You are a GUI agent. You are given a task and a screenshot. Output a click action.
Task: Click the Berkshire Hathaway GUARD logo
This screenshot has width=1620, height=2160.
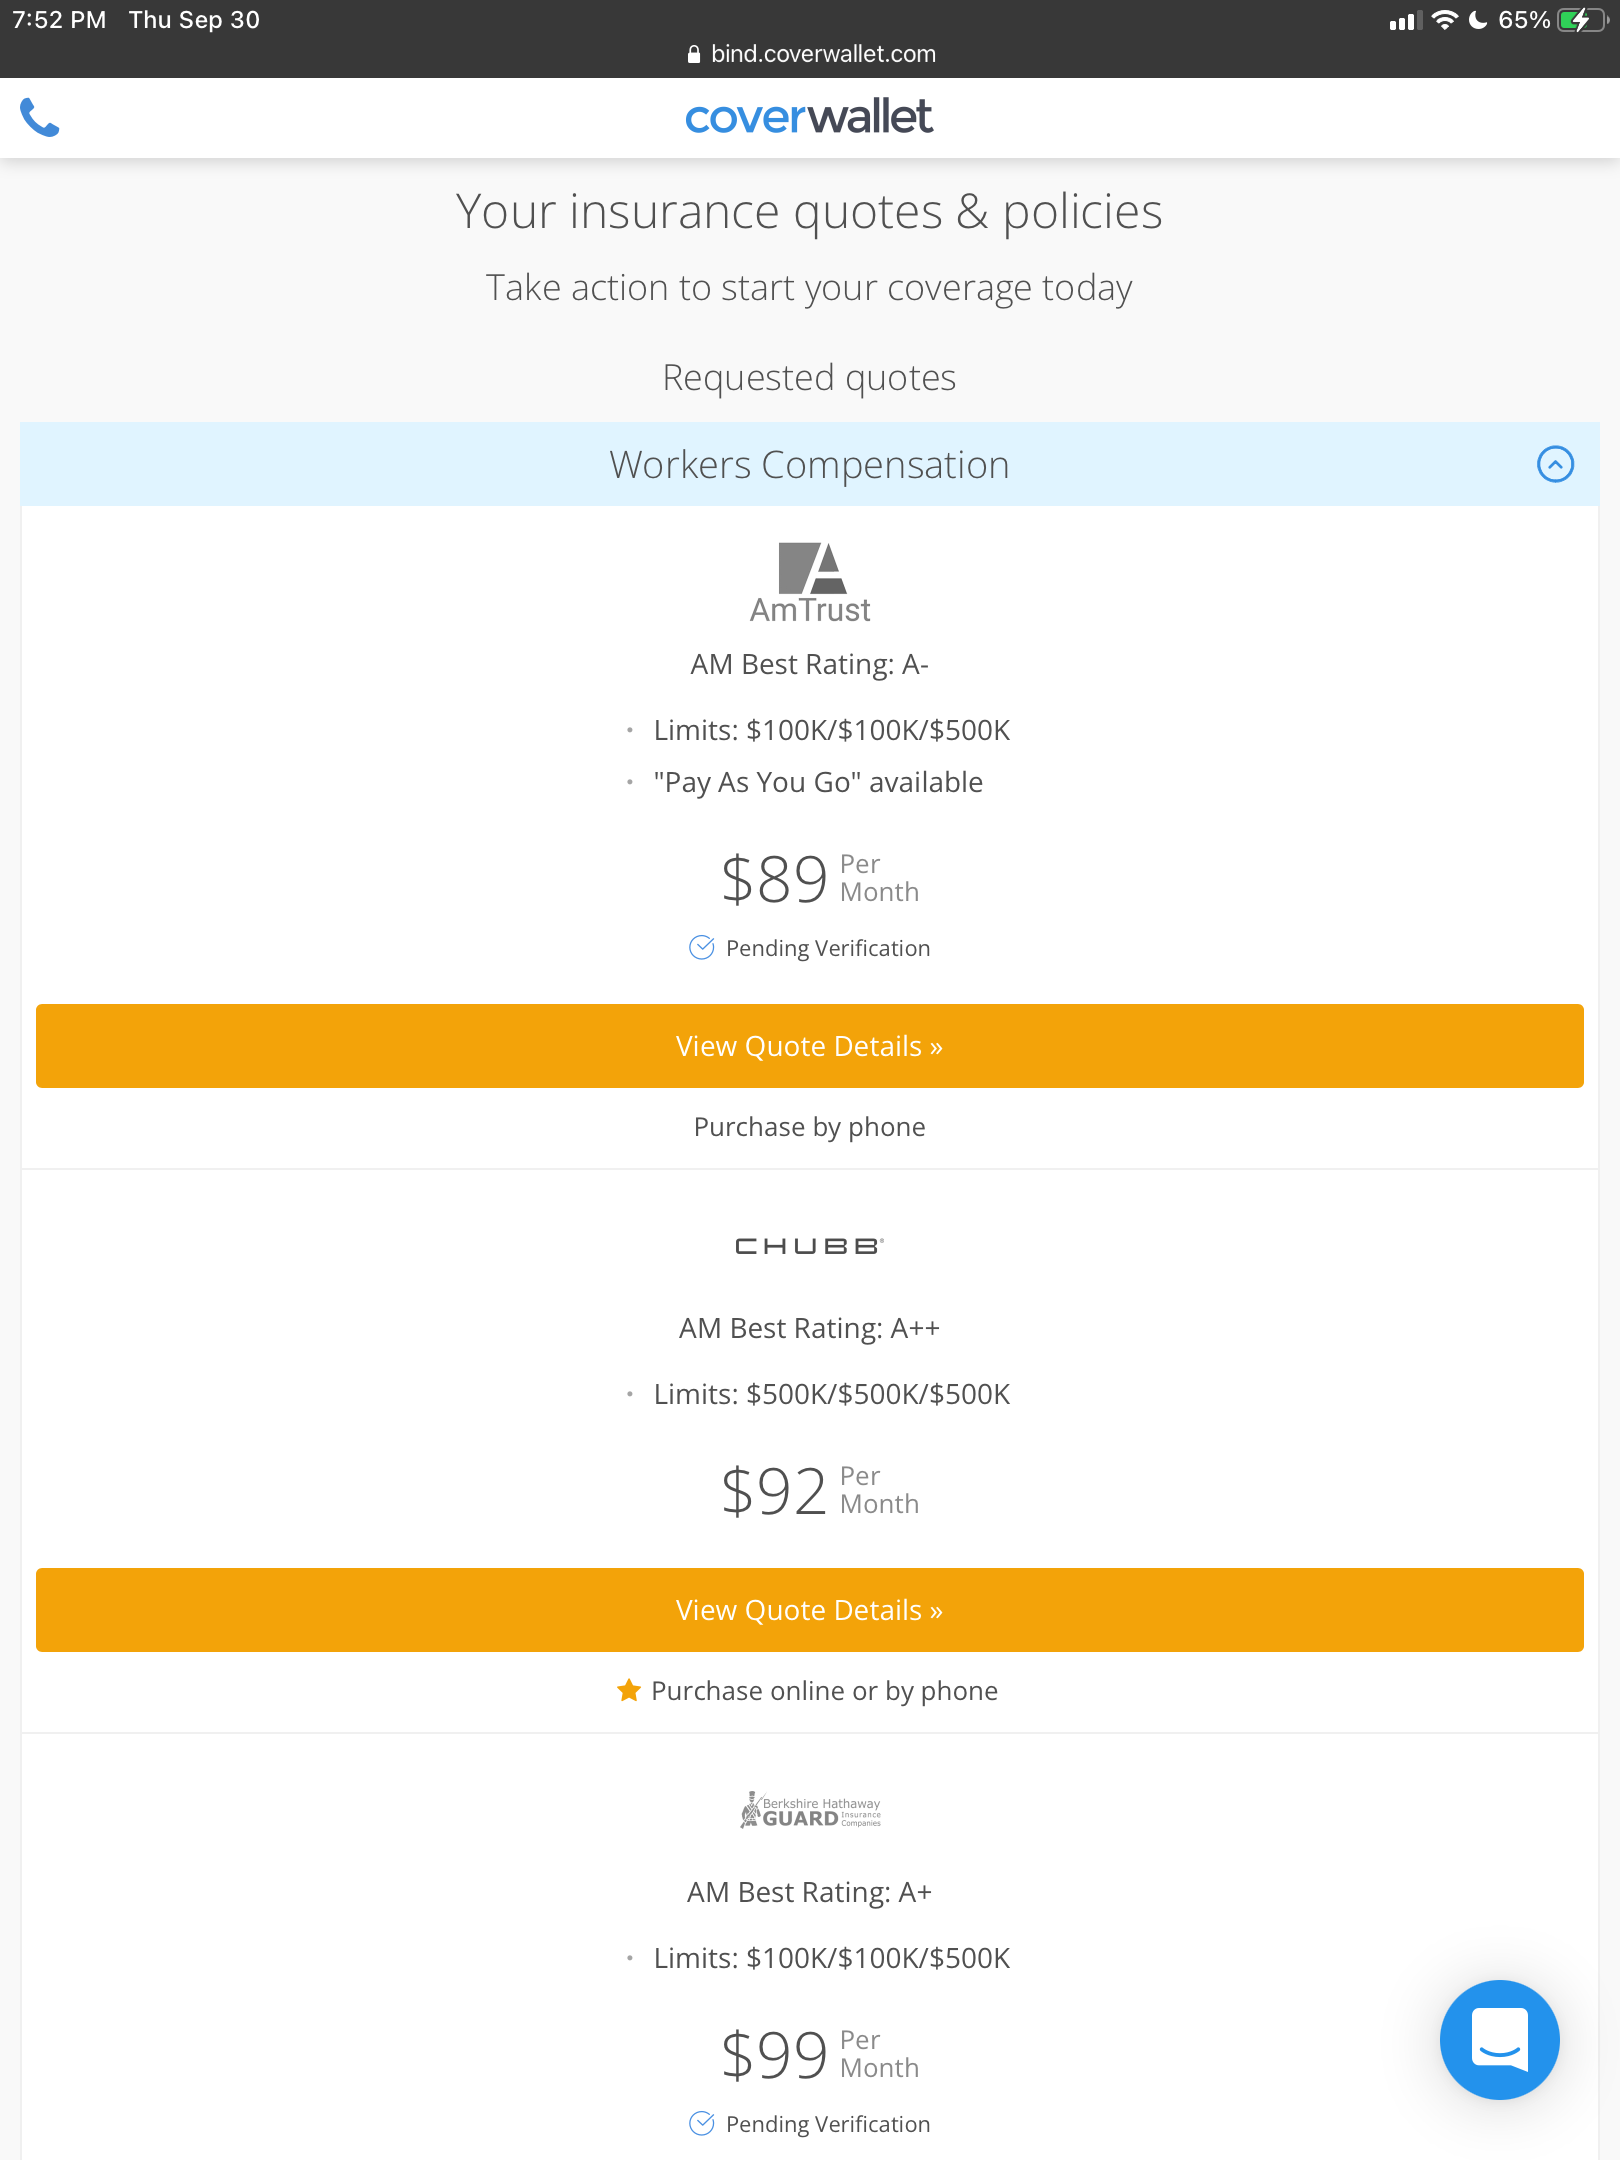click(x=810, y=1810)
